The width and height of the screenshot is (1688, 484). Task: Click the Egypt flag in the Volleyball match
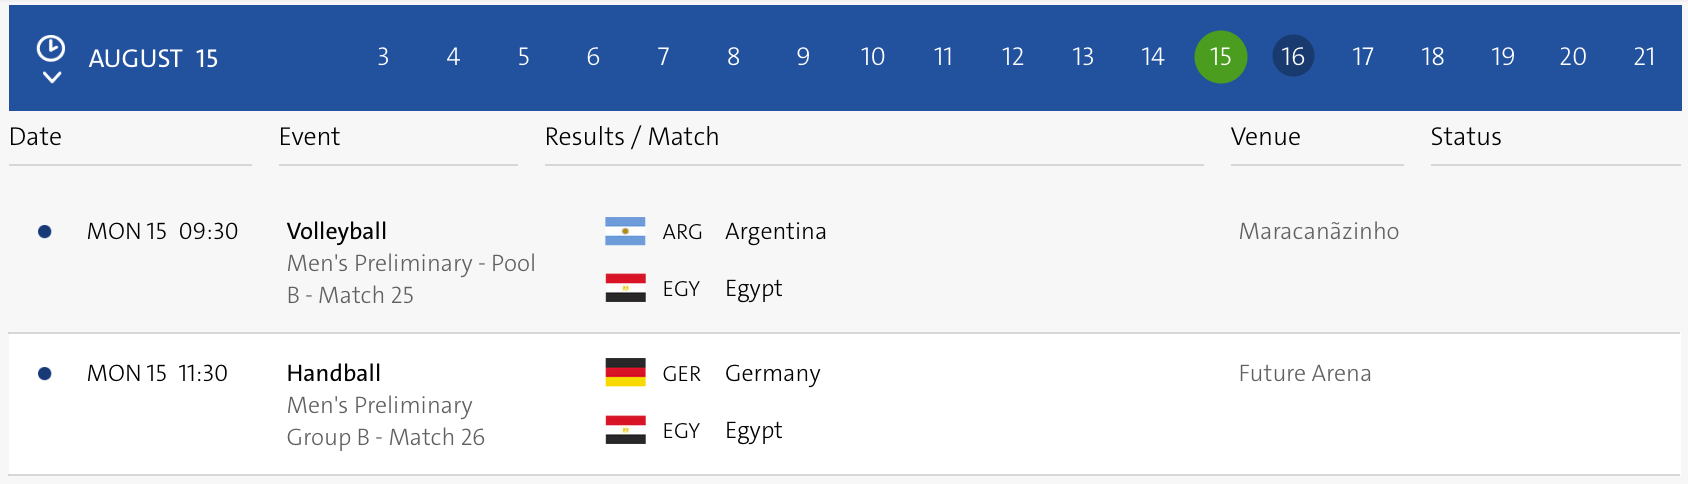coord(625,288)
